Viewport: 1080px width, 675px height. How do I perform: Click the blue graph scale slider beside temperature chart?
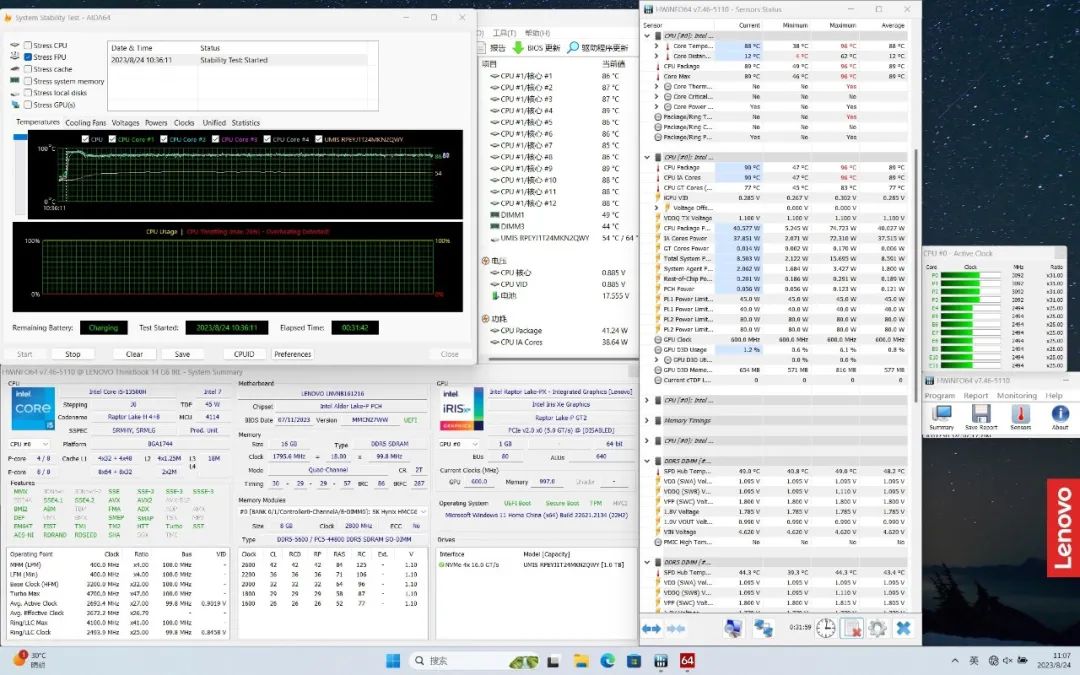pos(20,137)
